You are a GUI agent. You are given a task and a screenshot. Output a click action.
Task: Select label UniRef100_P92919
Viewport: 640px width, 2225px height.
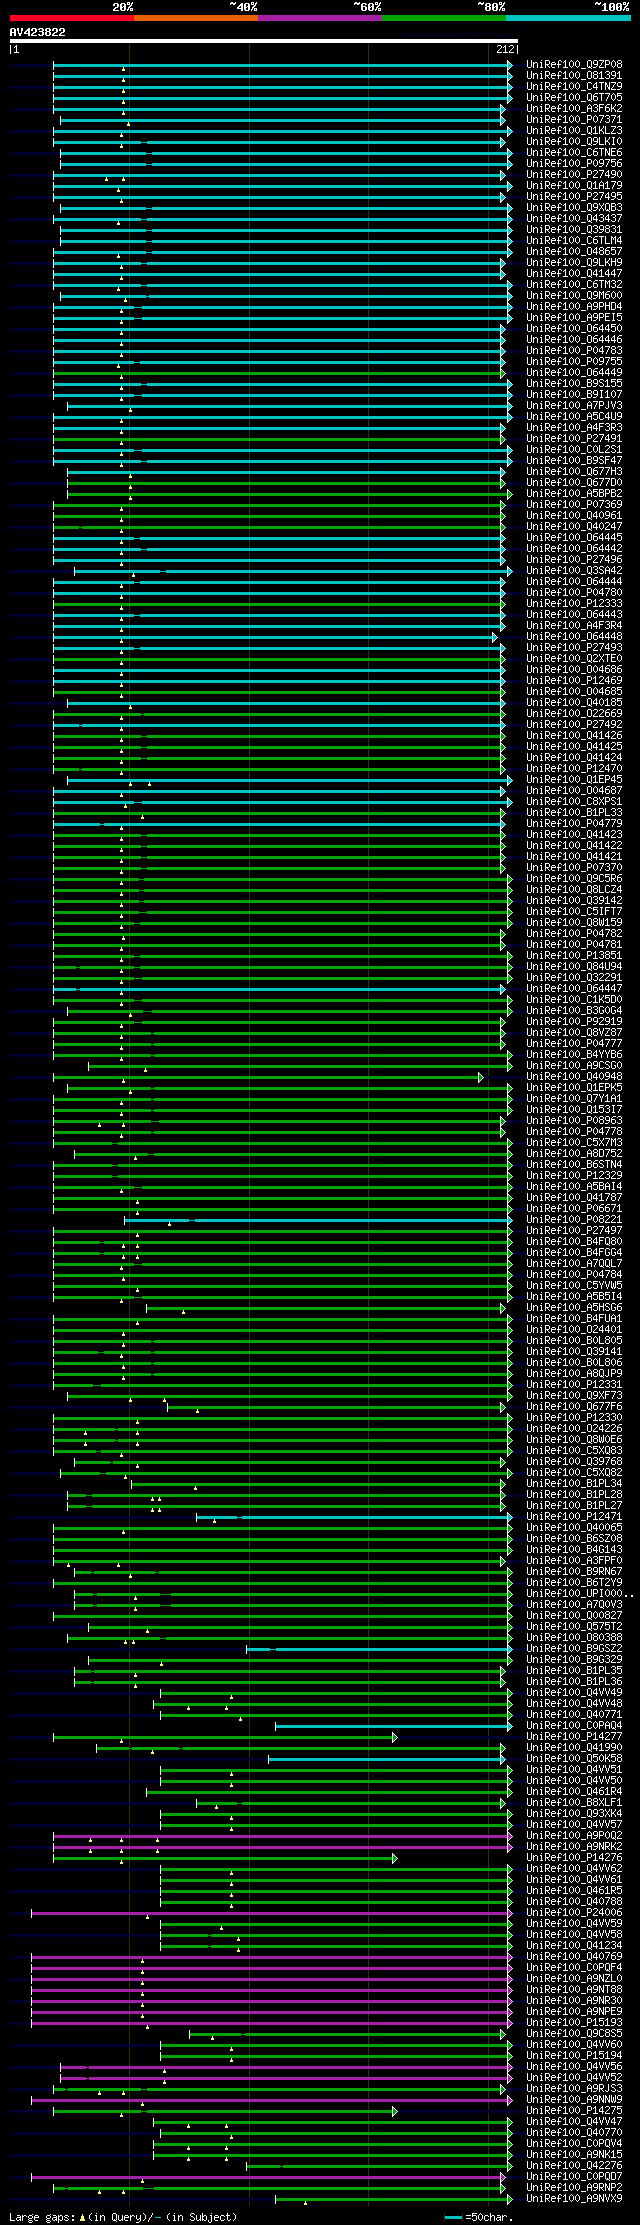click(574, 1022)
